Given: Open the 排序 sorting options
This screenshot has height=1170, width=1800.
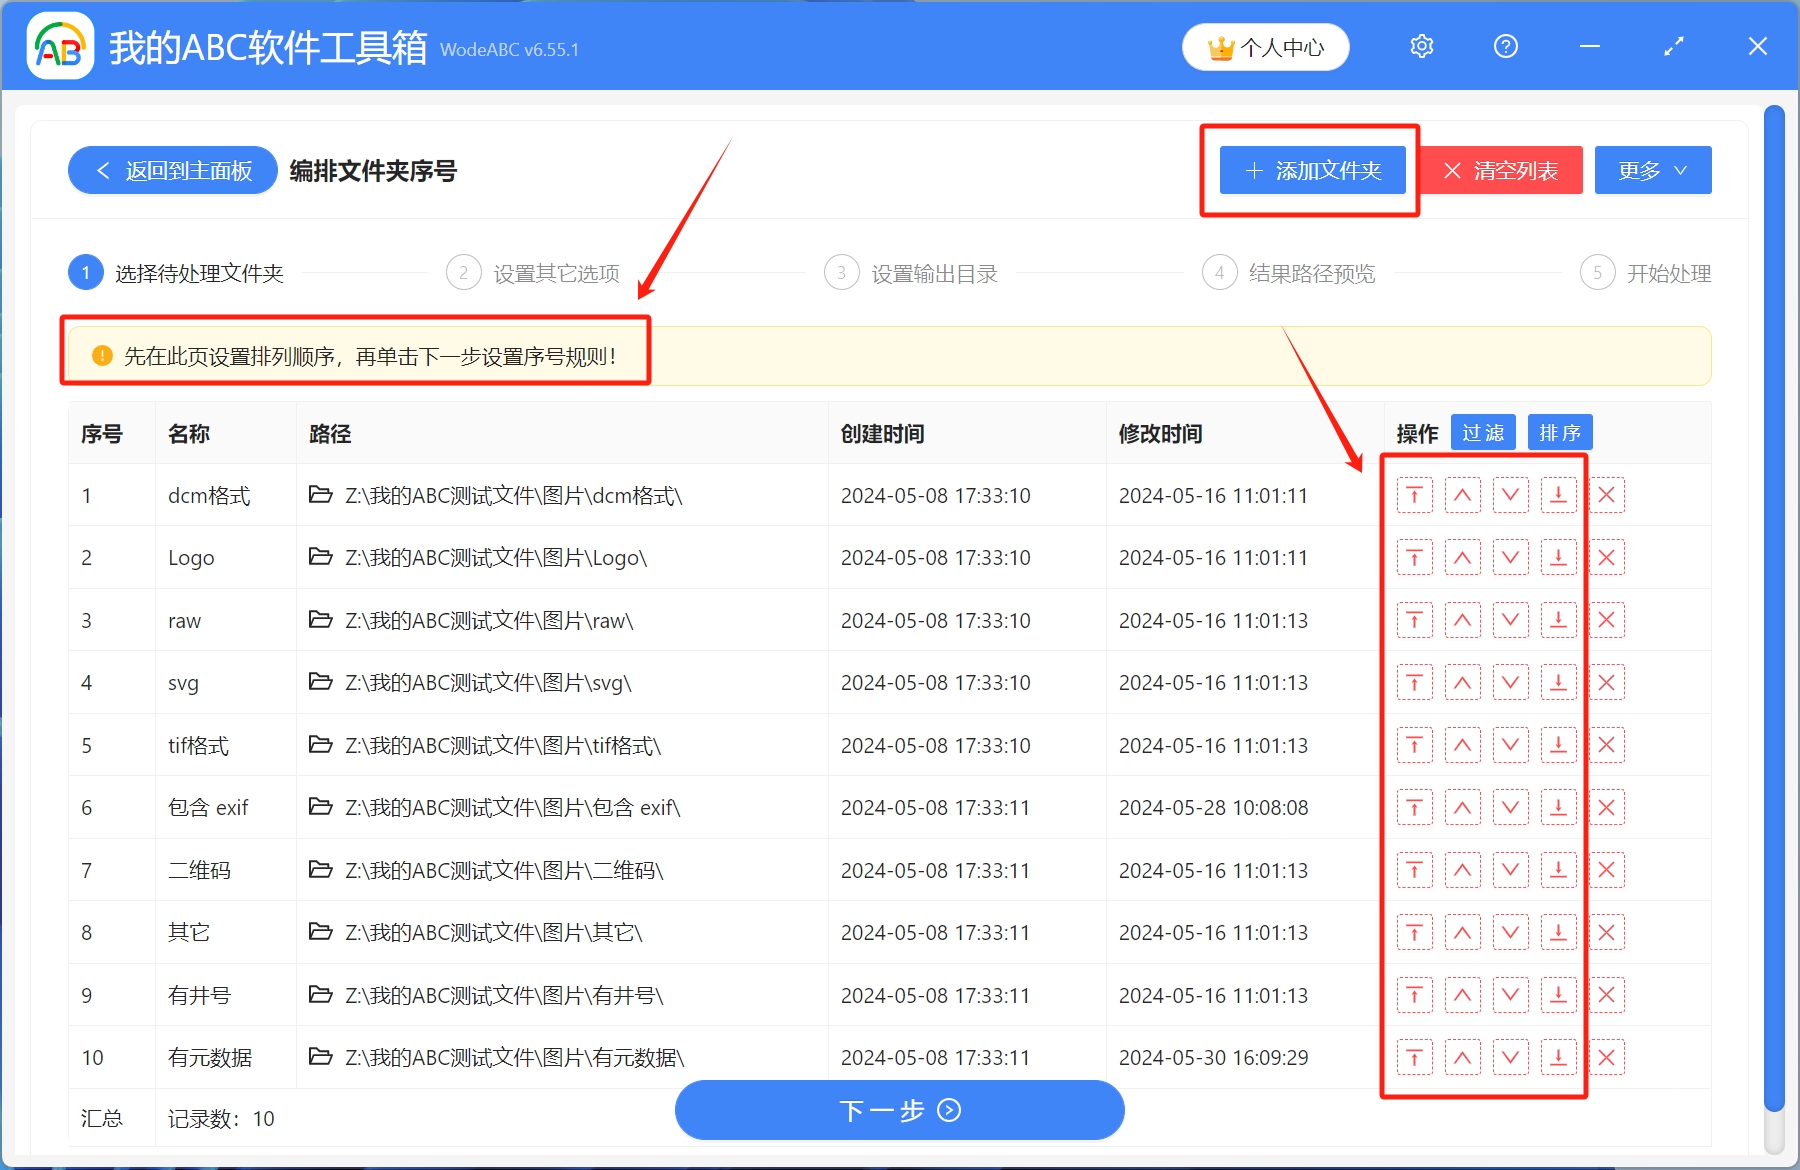Looking at the screenshot, I should [1560, 432].
